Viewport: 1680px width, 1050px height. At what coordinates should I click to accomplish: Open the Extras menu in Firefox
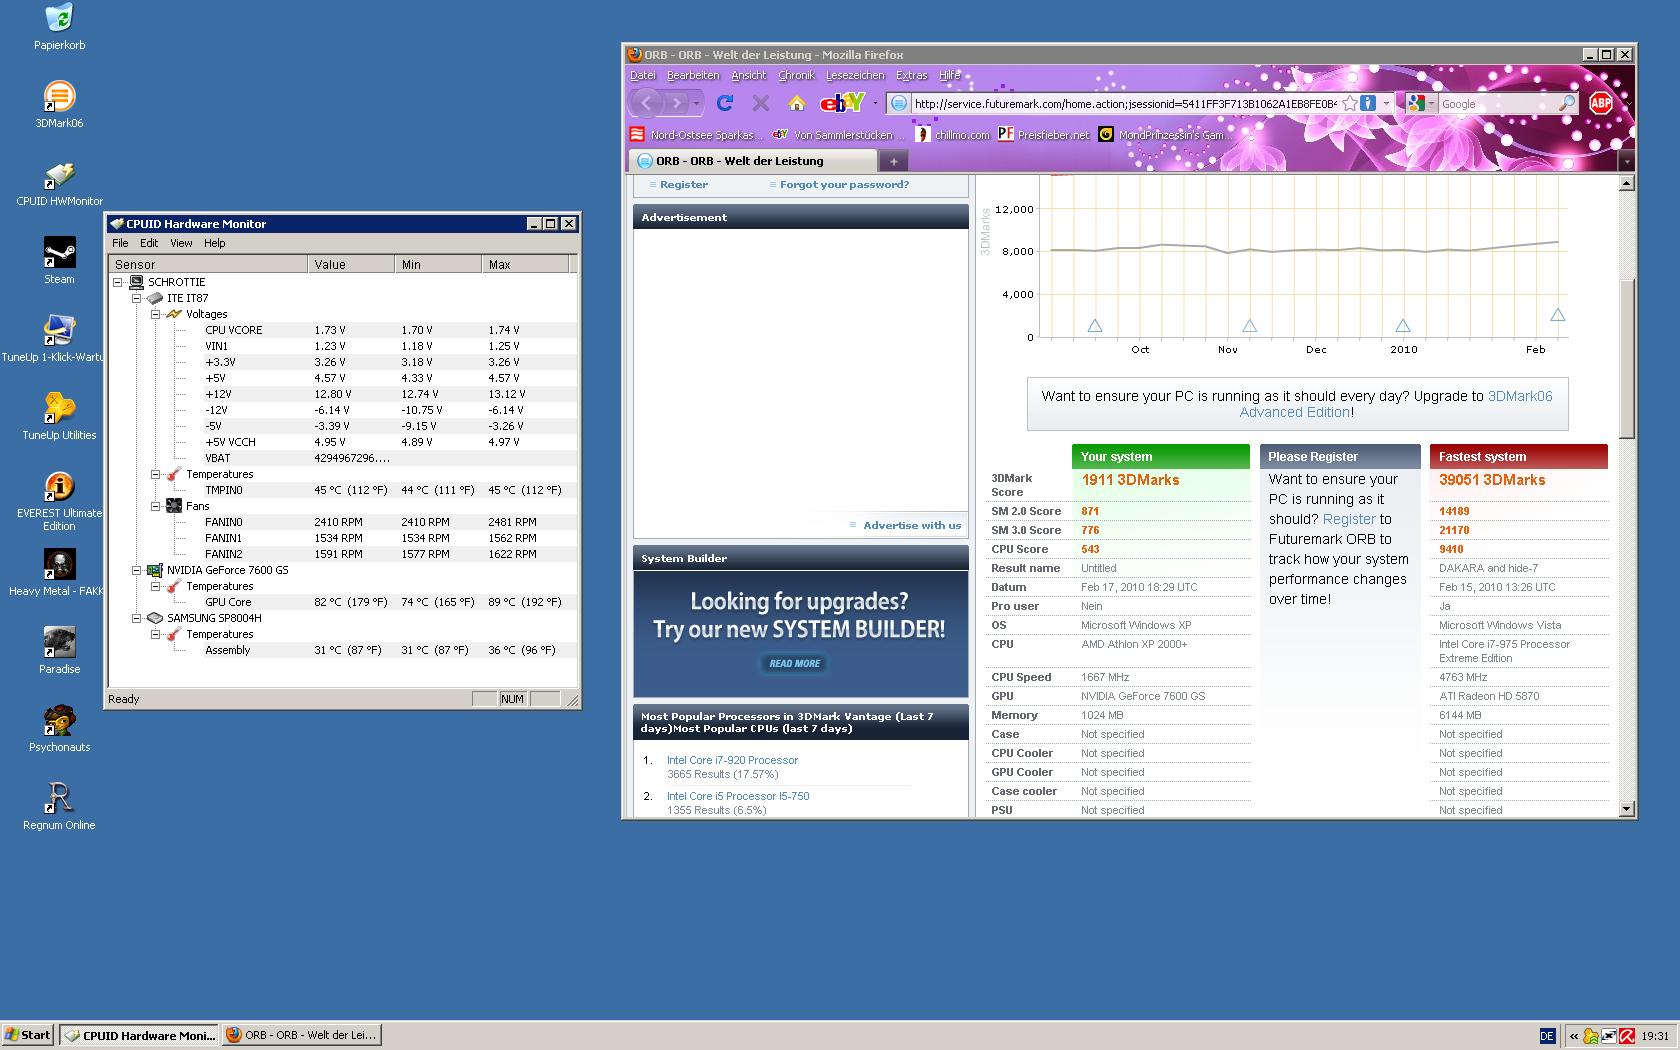click(x=911, y=75)
